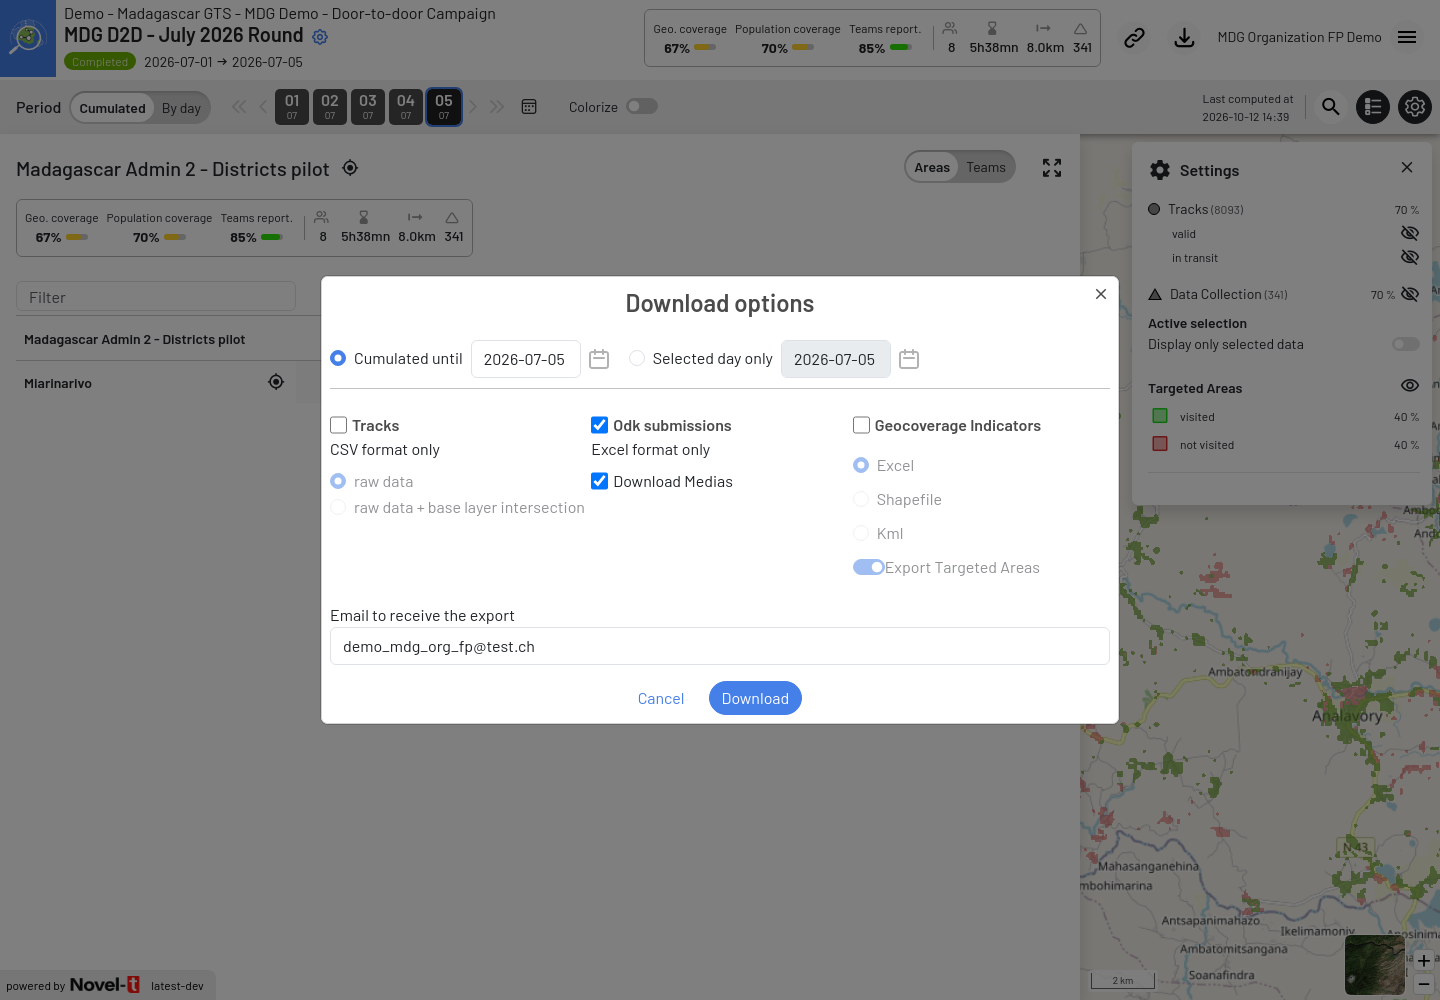
Task: Select the 'Selected day only' radio option
Action: point(637,358)
